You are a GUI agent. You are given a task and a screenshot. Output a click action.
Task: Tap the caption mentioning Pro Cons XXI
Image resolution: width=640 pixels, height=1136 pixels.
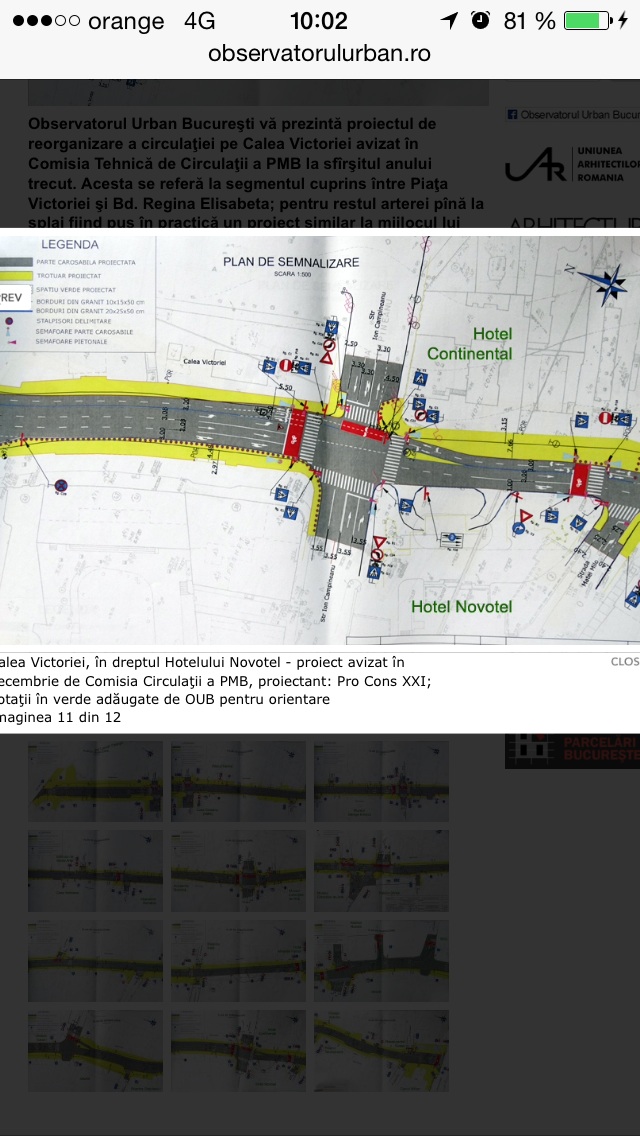pyautogui.click(x=217, y=680)
